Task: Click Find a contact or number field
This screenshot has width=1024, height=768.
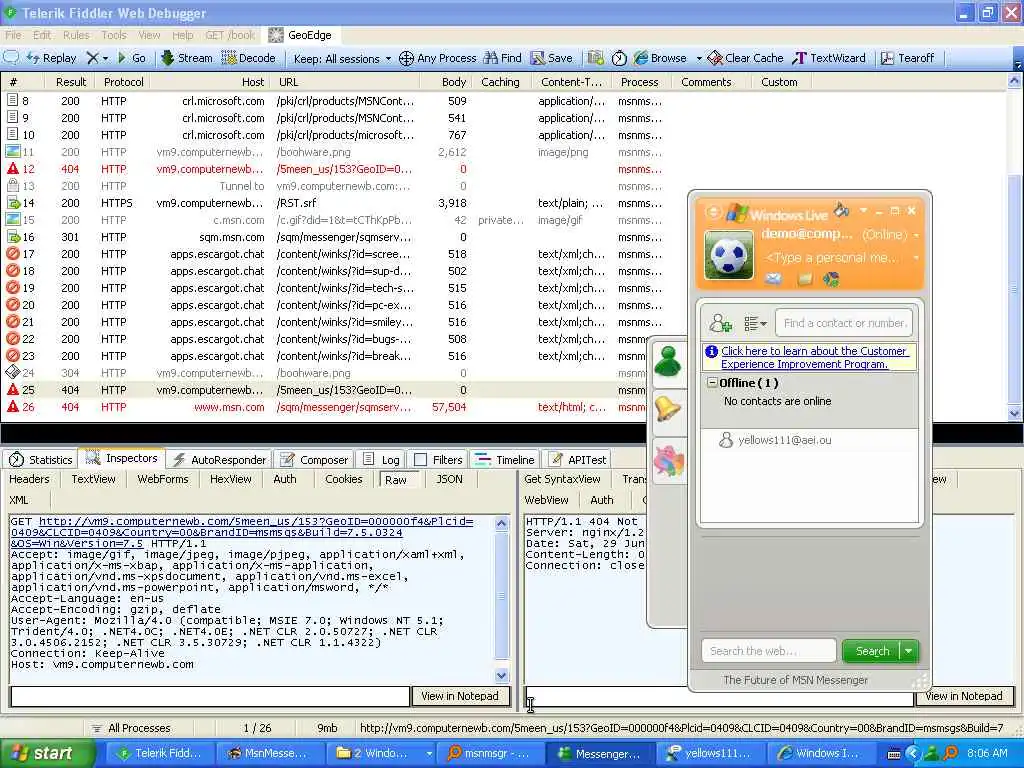Action: click(844, 323)
